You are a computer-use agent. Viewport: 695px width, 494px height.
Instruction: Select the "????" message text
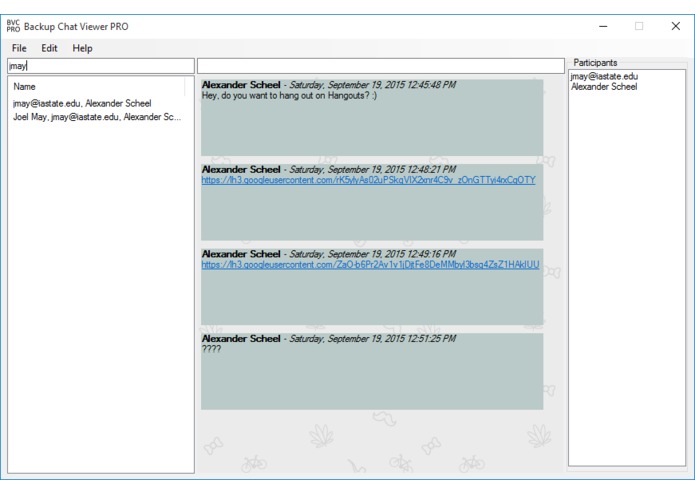[211, 349]
